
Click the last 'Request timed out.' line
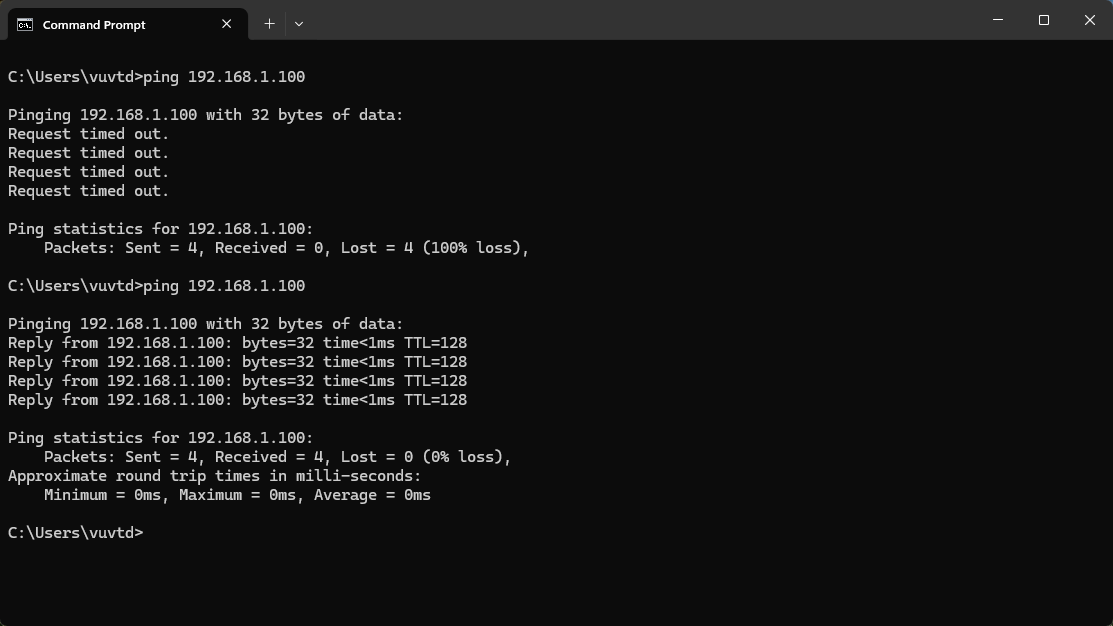tap(89, 191)
